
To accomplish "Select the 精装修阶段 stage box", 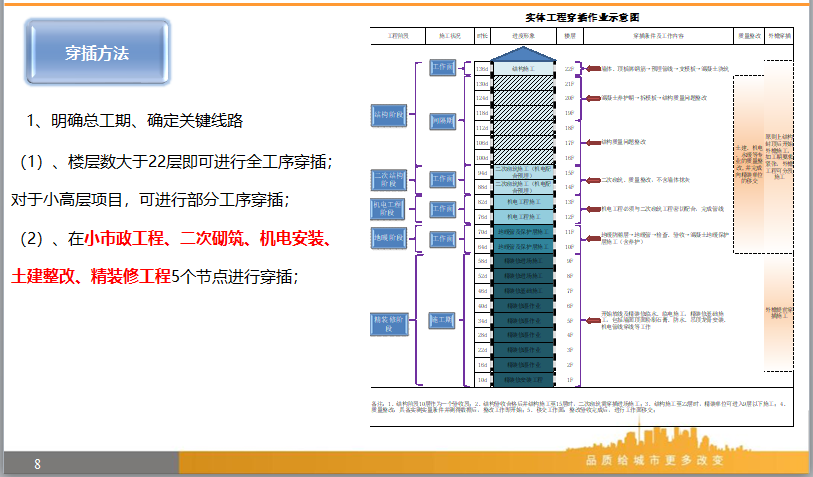I will [389, 324].
